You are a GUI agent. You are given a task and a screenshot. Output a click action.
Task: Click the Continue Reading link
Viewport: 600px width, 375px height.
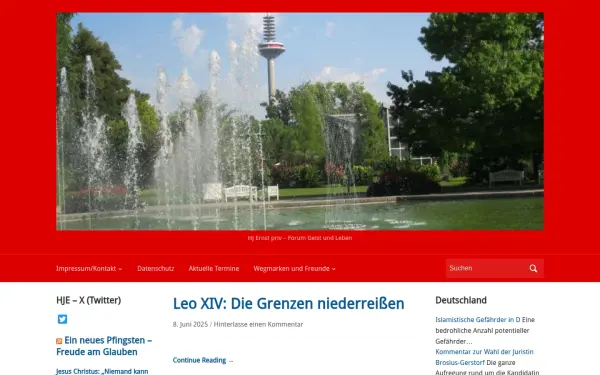pyautogui.click(x=203, y=360)
